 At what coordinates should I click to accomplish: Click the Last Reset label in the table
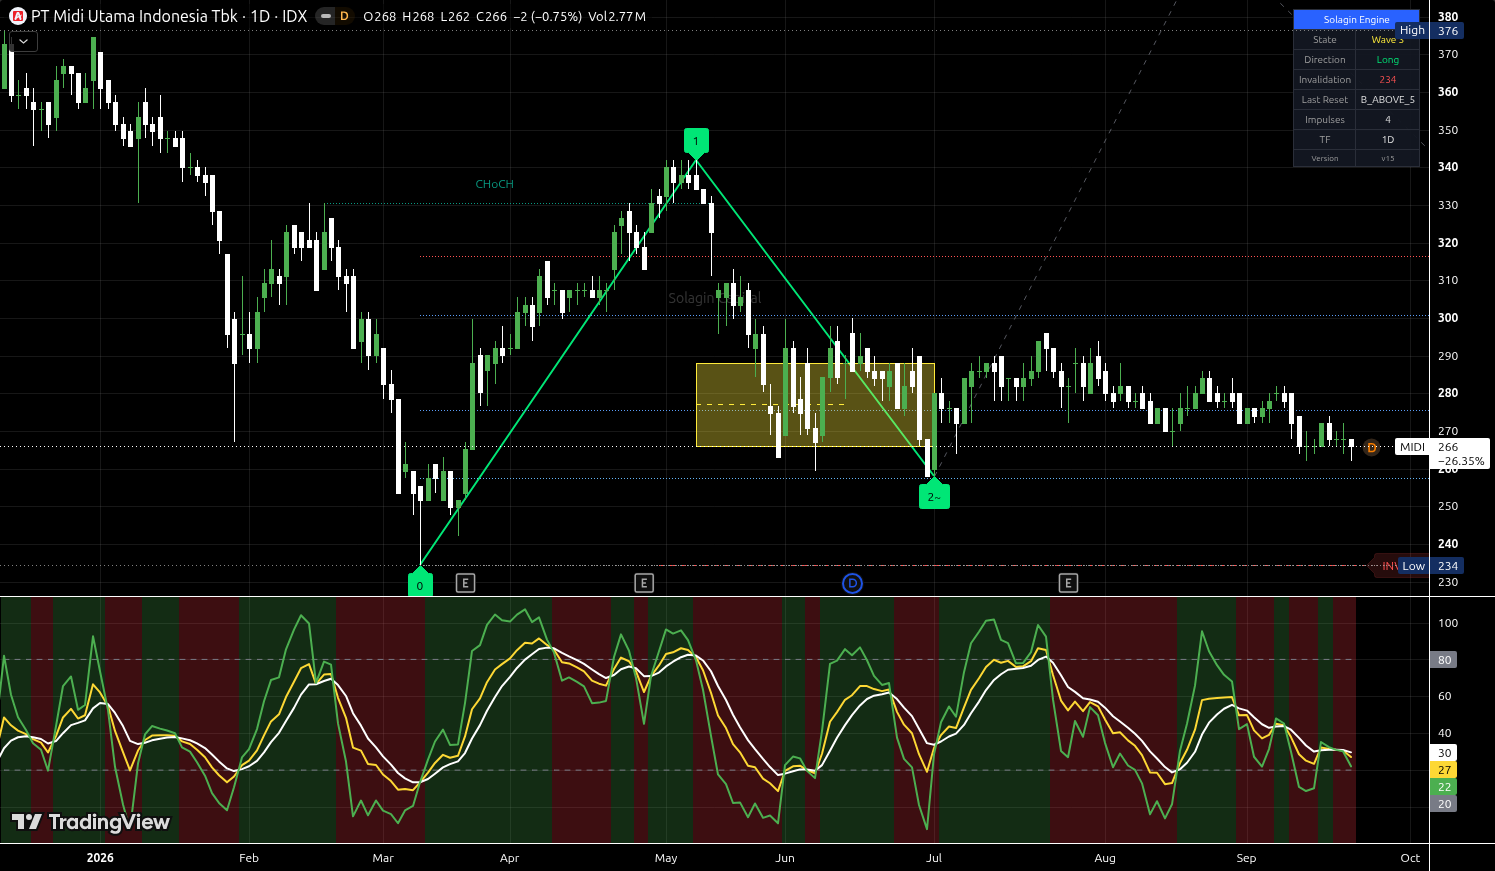pos(1324,100)
